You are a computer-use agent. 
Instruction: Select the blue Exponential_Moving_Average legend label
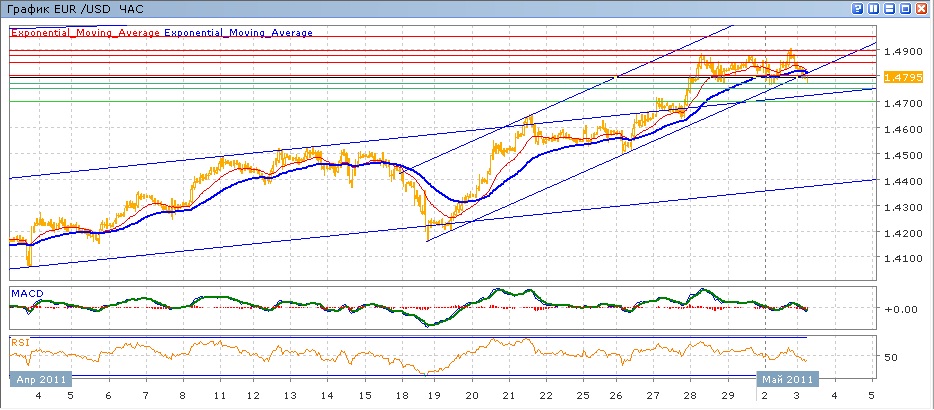pyautogui.click(x=238, y=33)
